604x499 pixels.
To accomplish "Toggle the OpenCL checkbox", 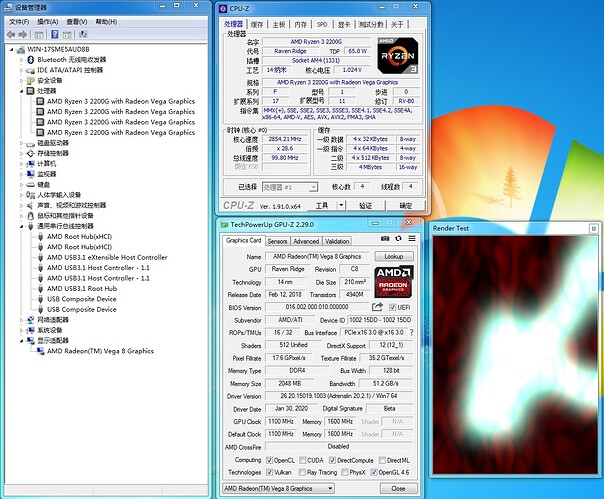I will (x=270, y=460).
